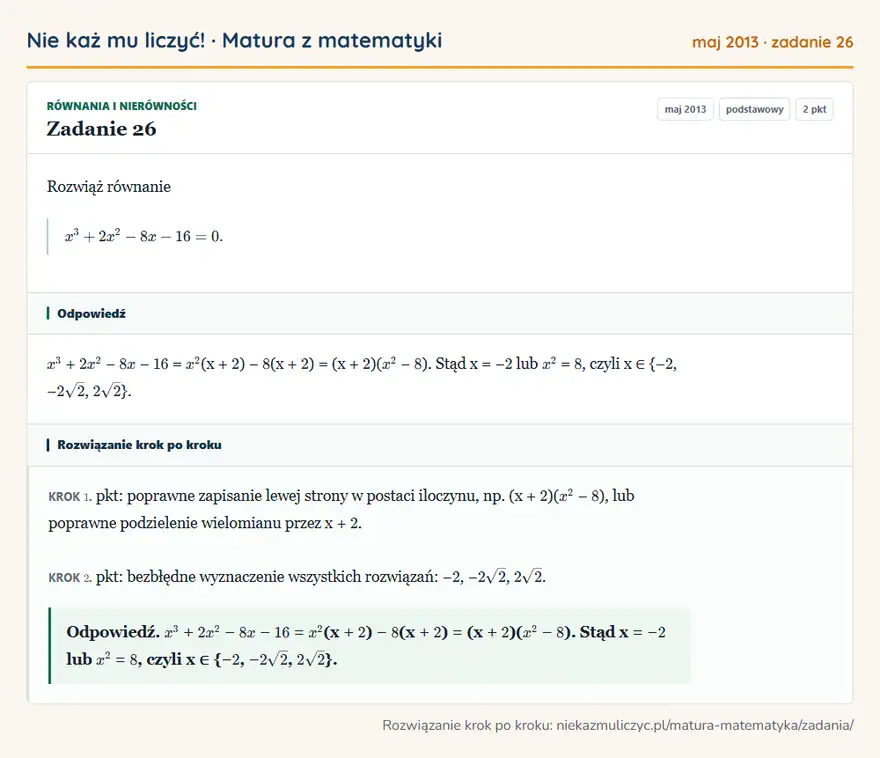Click the '2 pkt' points badge
The image size is (880, 758).
coord(814,109)
